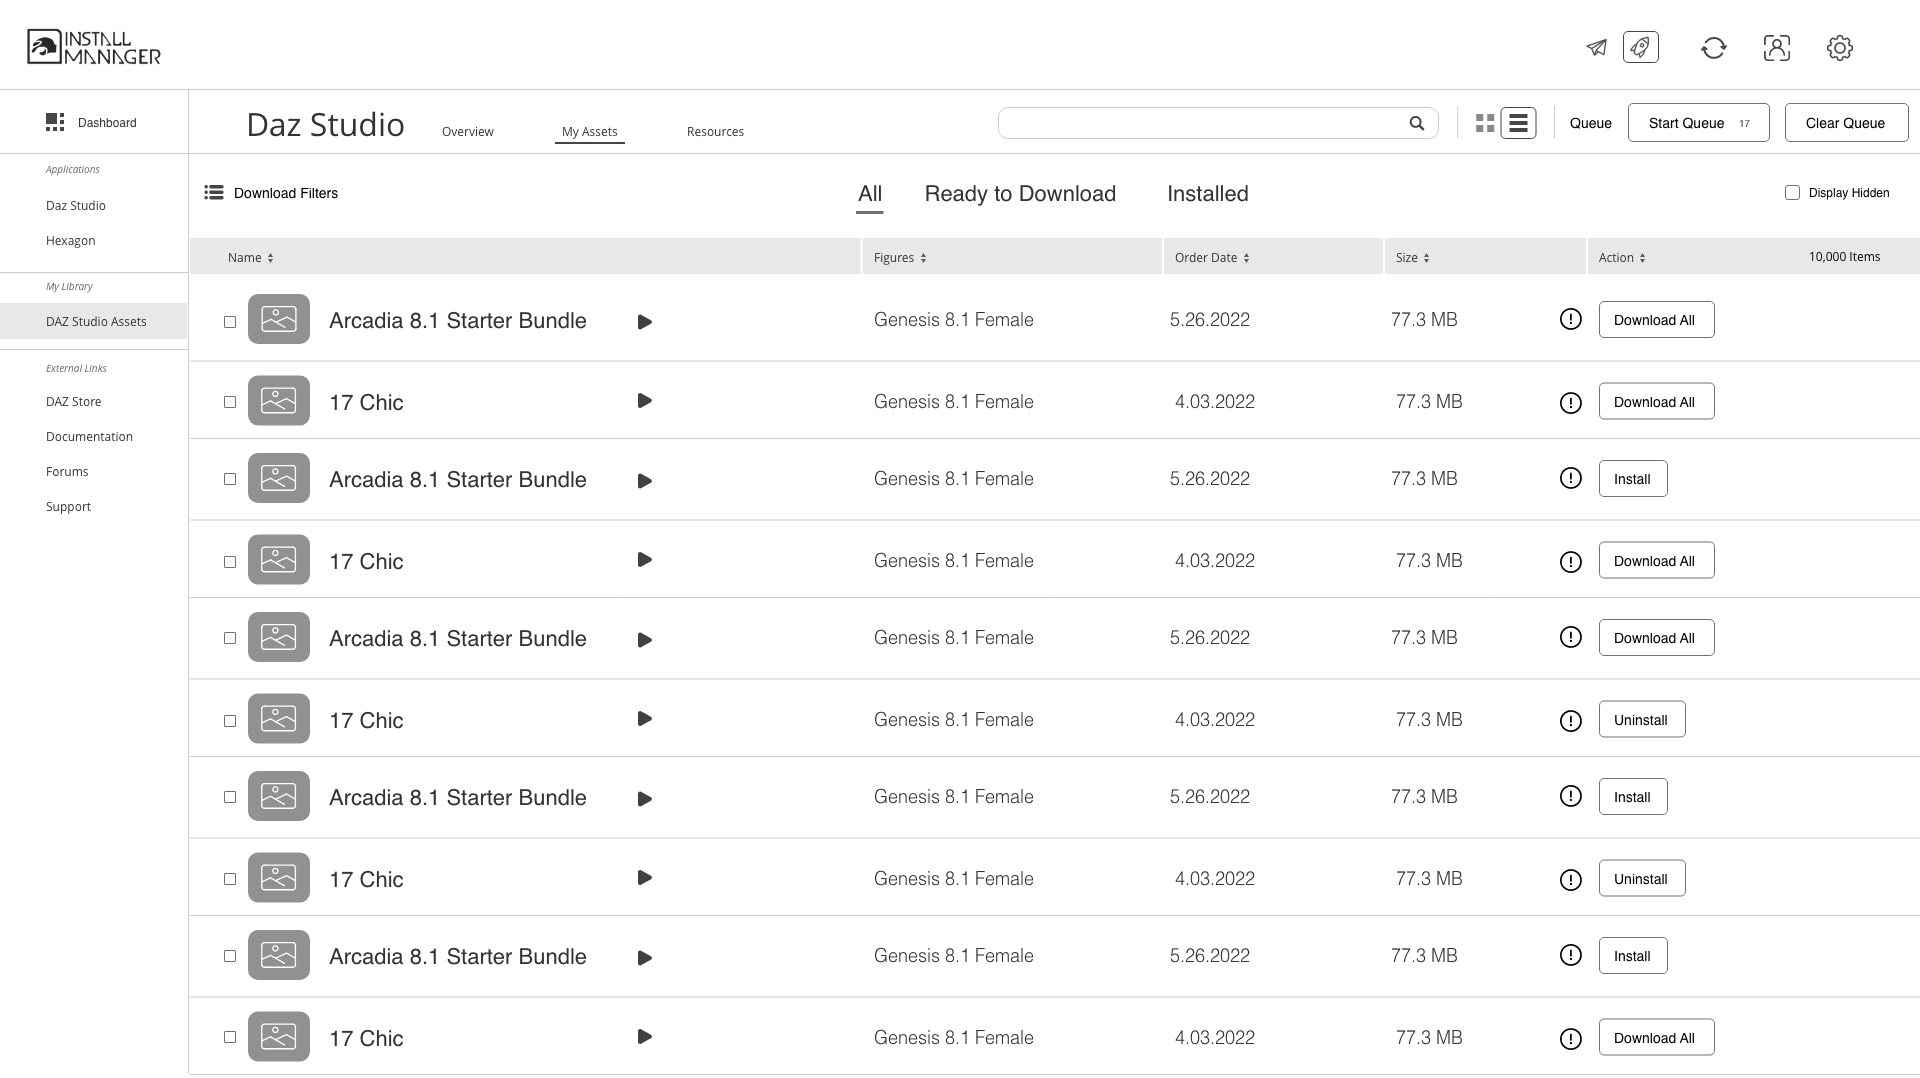Open the user account icon
This screenshot has height=1078, width=1920.
[1777, 47]
